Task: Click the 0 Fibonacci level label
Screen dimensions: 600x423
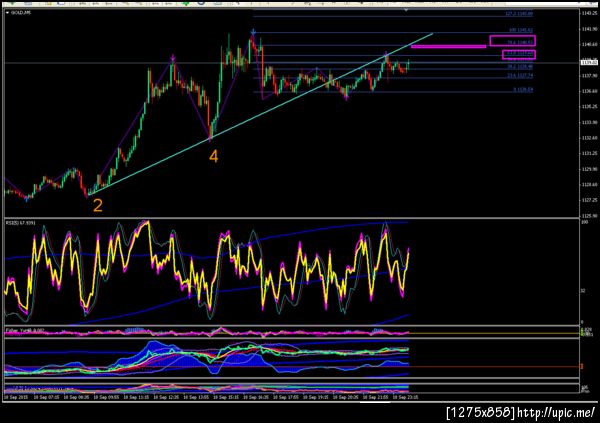Action: (x=523, y=90)
